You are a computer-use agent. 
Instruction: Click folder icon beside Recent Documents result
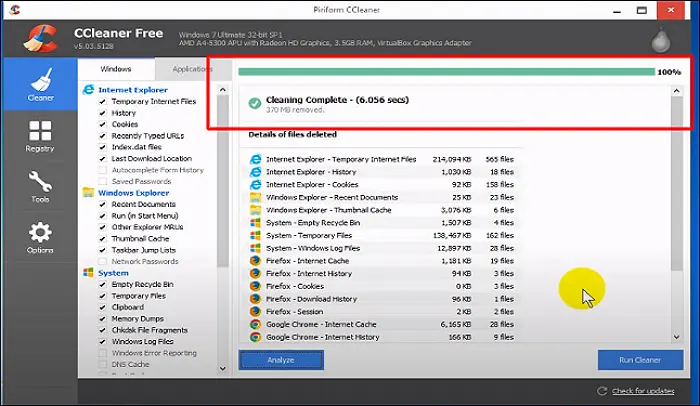(255, 197)
